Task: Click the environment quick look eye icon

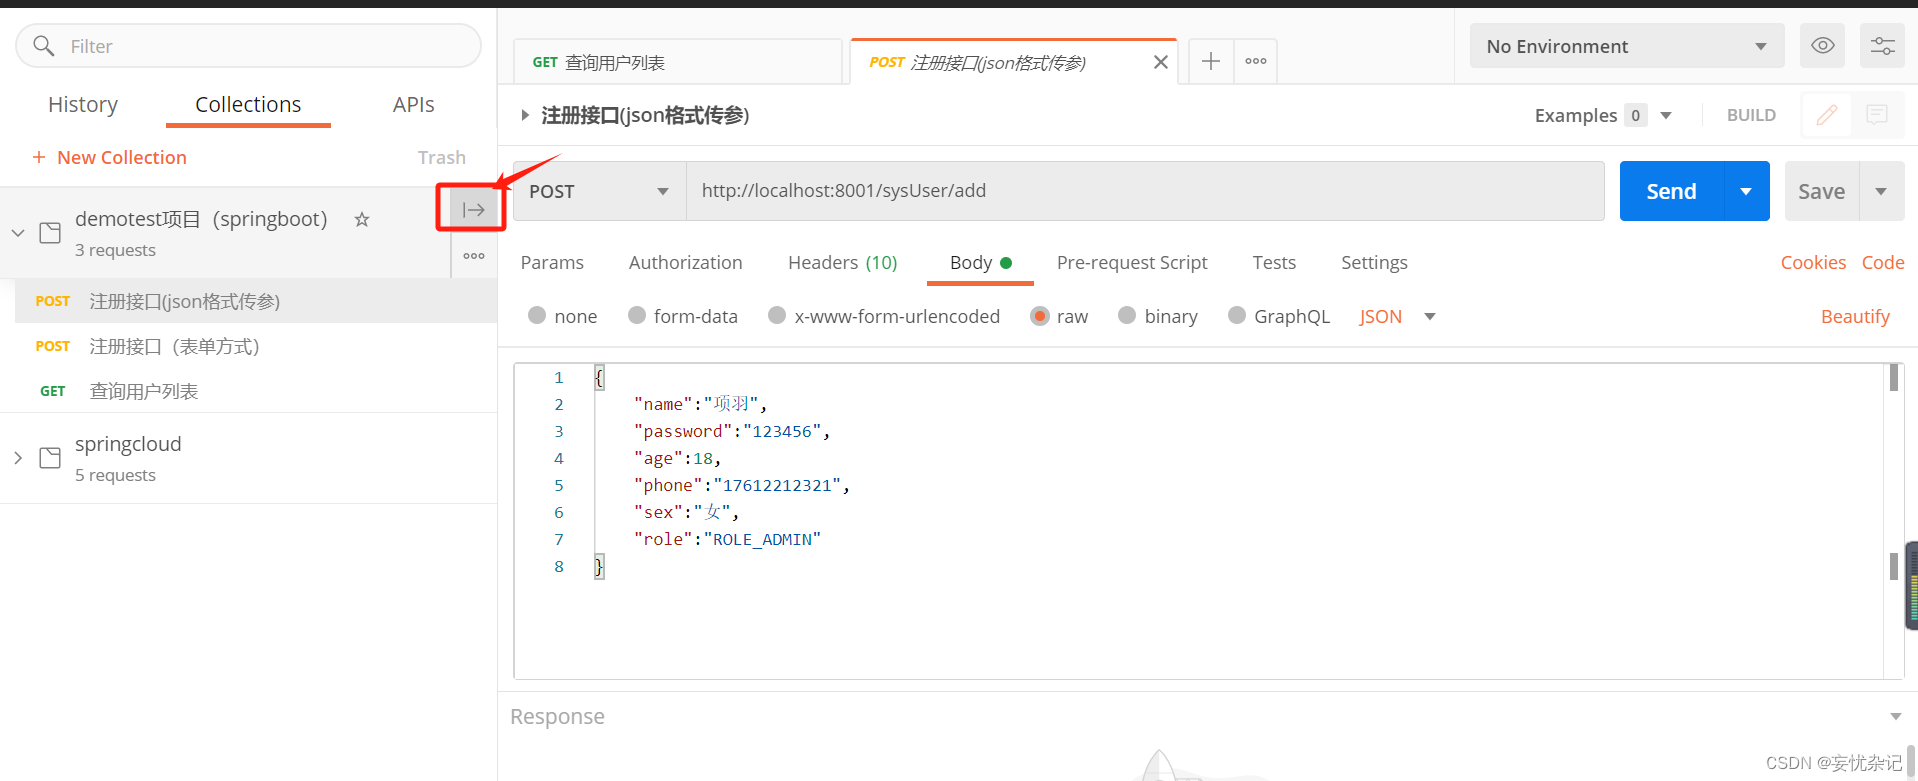Action: pos(1822,46)
